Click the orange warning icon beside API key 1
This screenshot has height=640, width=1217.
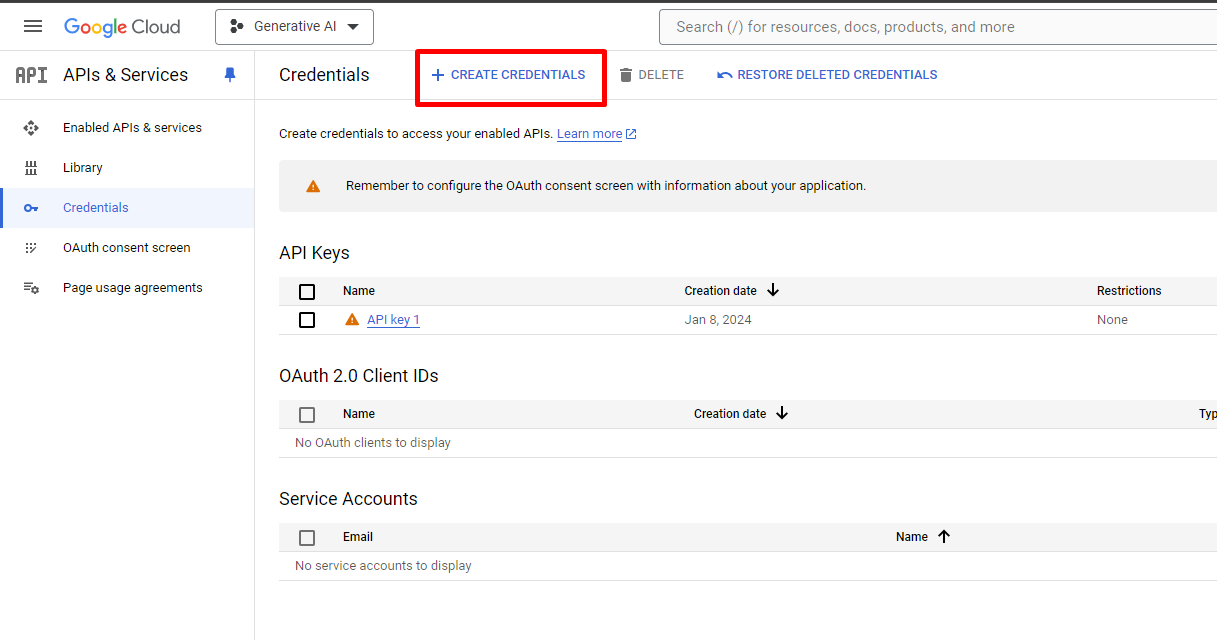point(352,320)
